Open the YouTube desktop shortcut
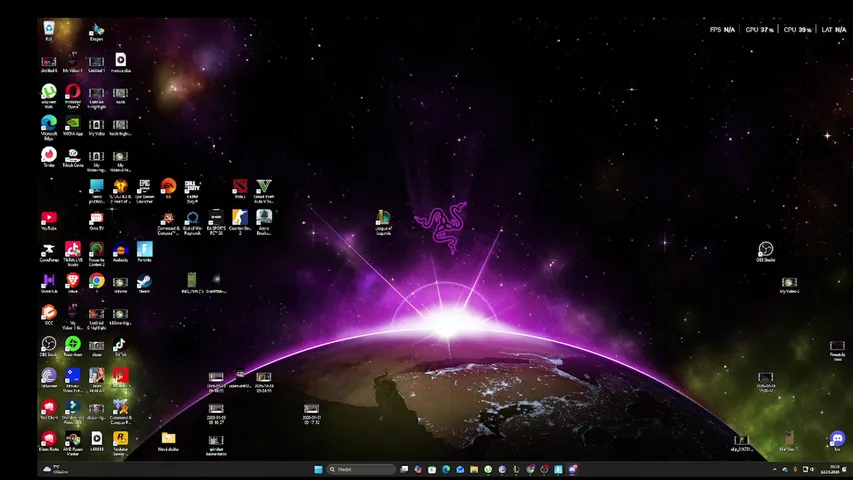This screenshot has height=480, width=853. [49, 220]
